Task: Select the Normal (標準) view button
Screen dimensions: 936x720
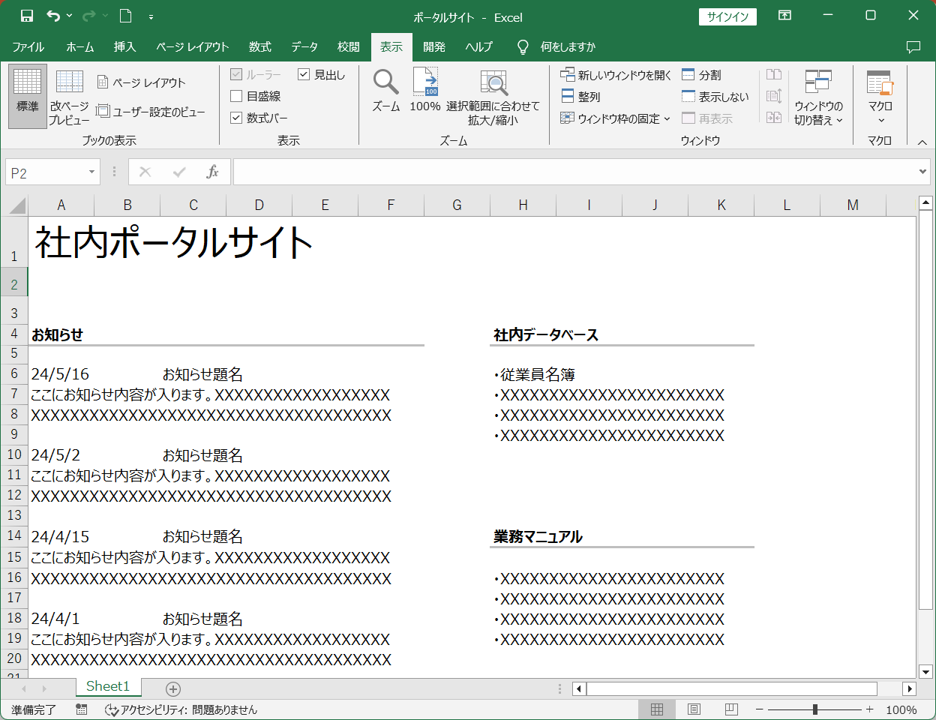Action: (27, 97)
